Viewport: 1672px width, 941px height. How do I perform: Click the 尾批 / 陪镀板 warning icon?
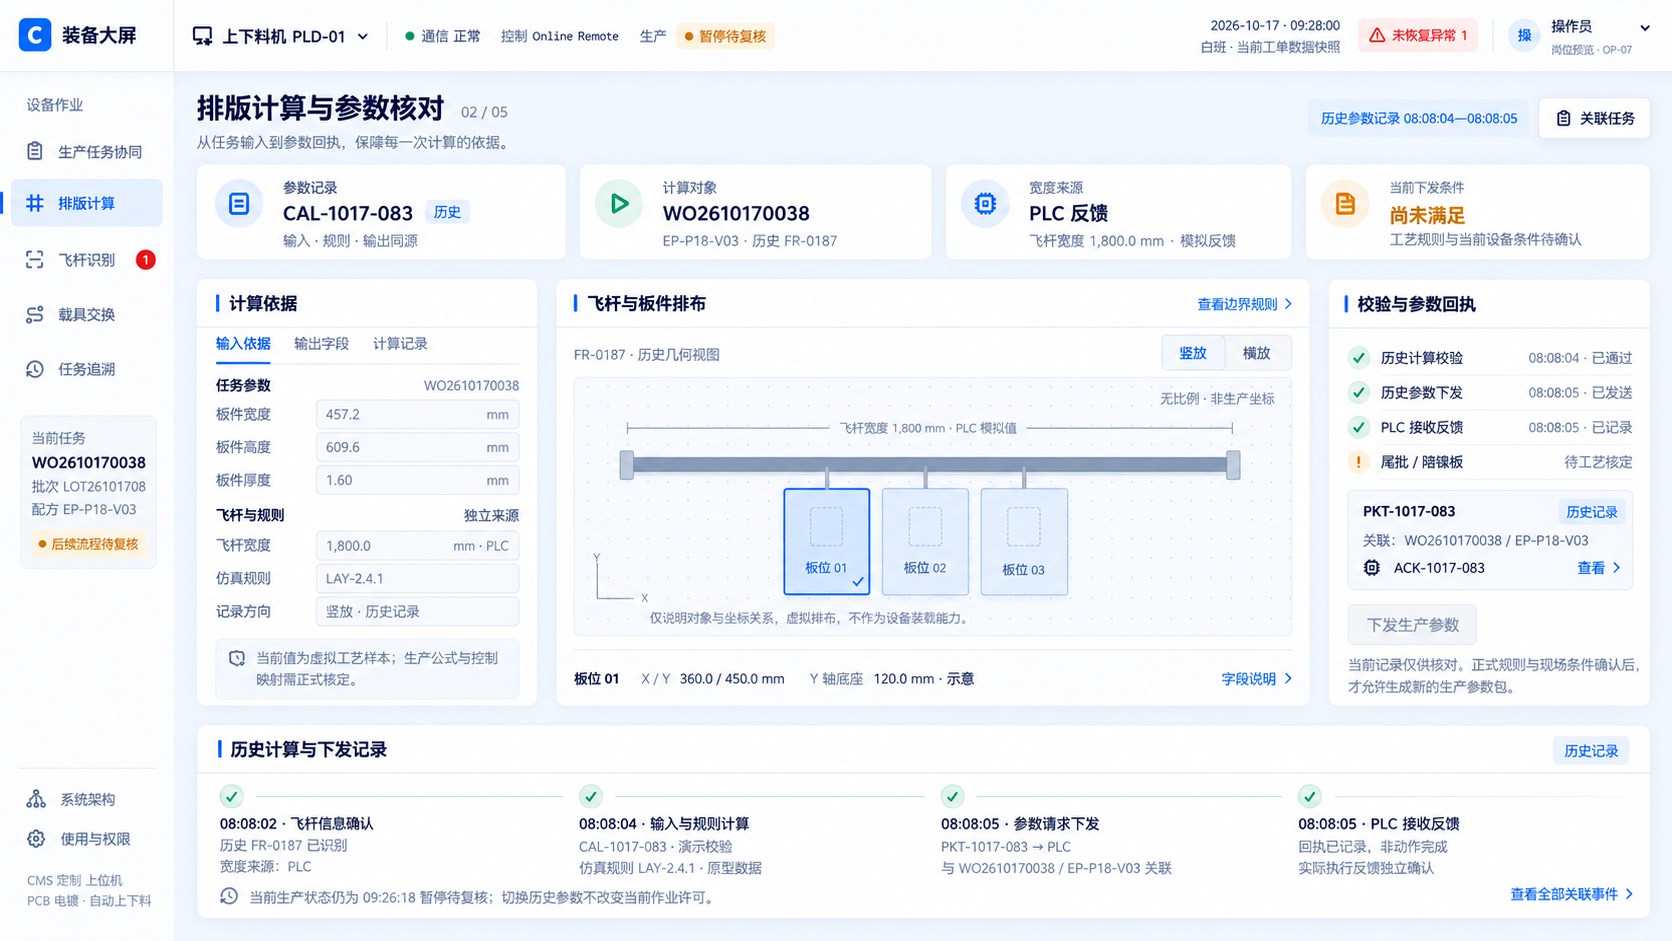point(1358,462)
